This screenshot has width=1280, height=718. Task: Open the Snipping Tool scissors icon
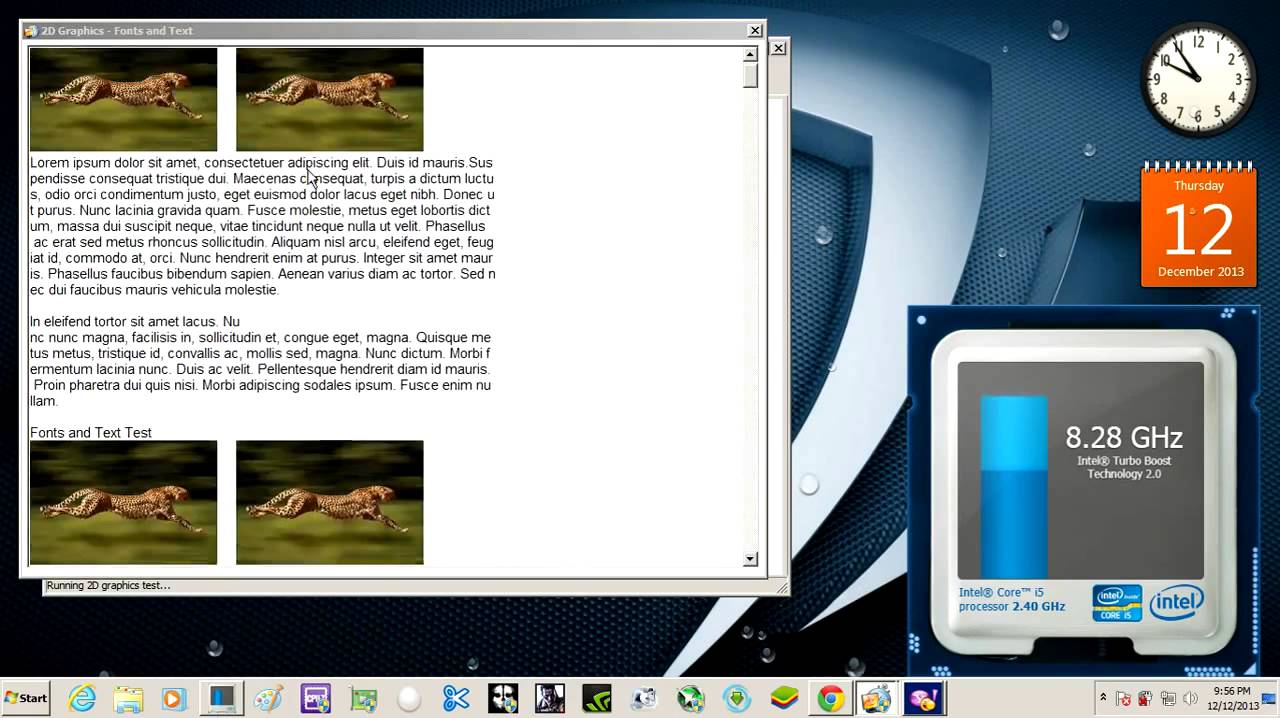(456, 698)
